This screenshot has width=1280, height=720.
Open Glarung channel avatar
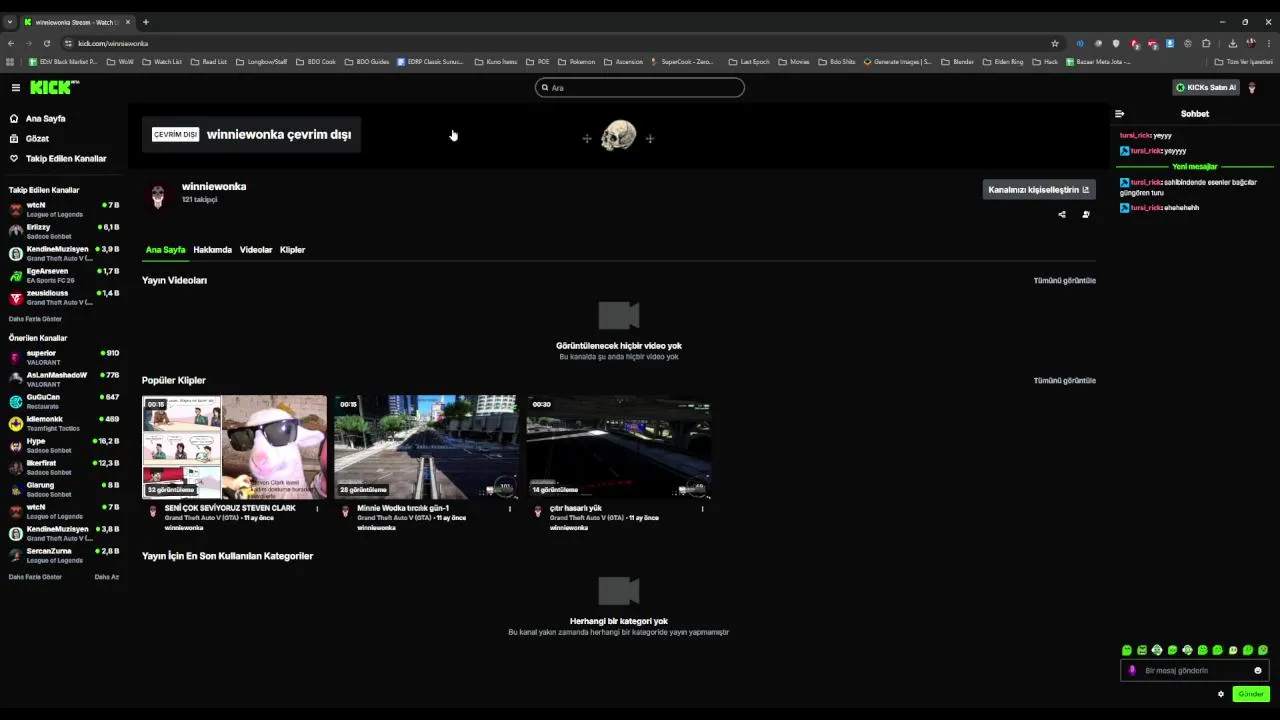(16, 490)
